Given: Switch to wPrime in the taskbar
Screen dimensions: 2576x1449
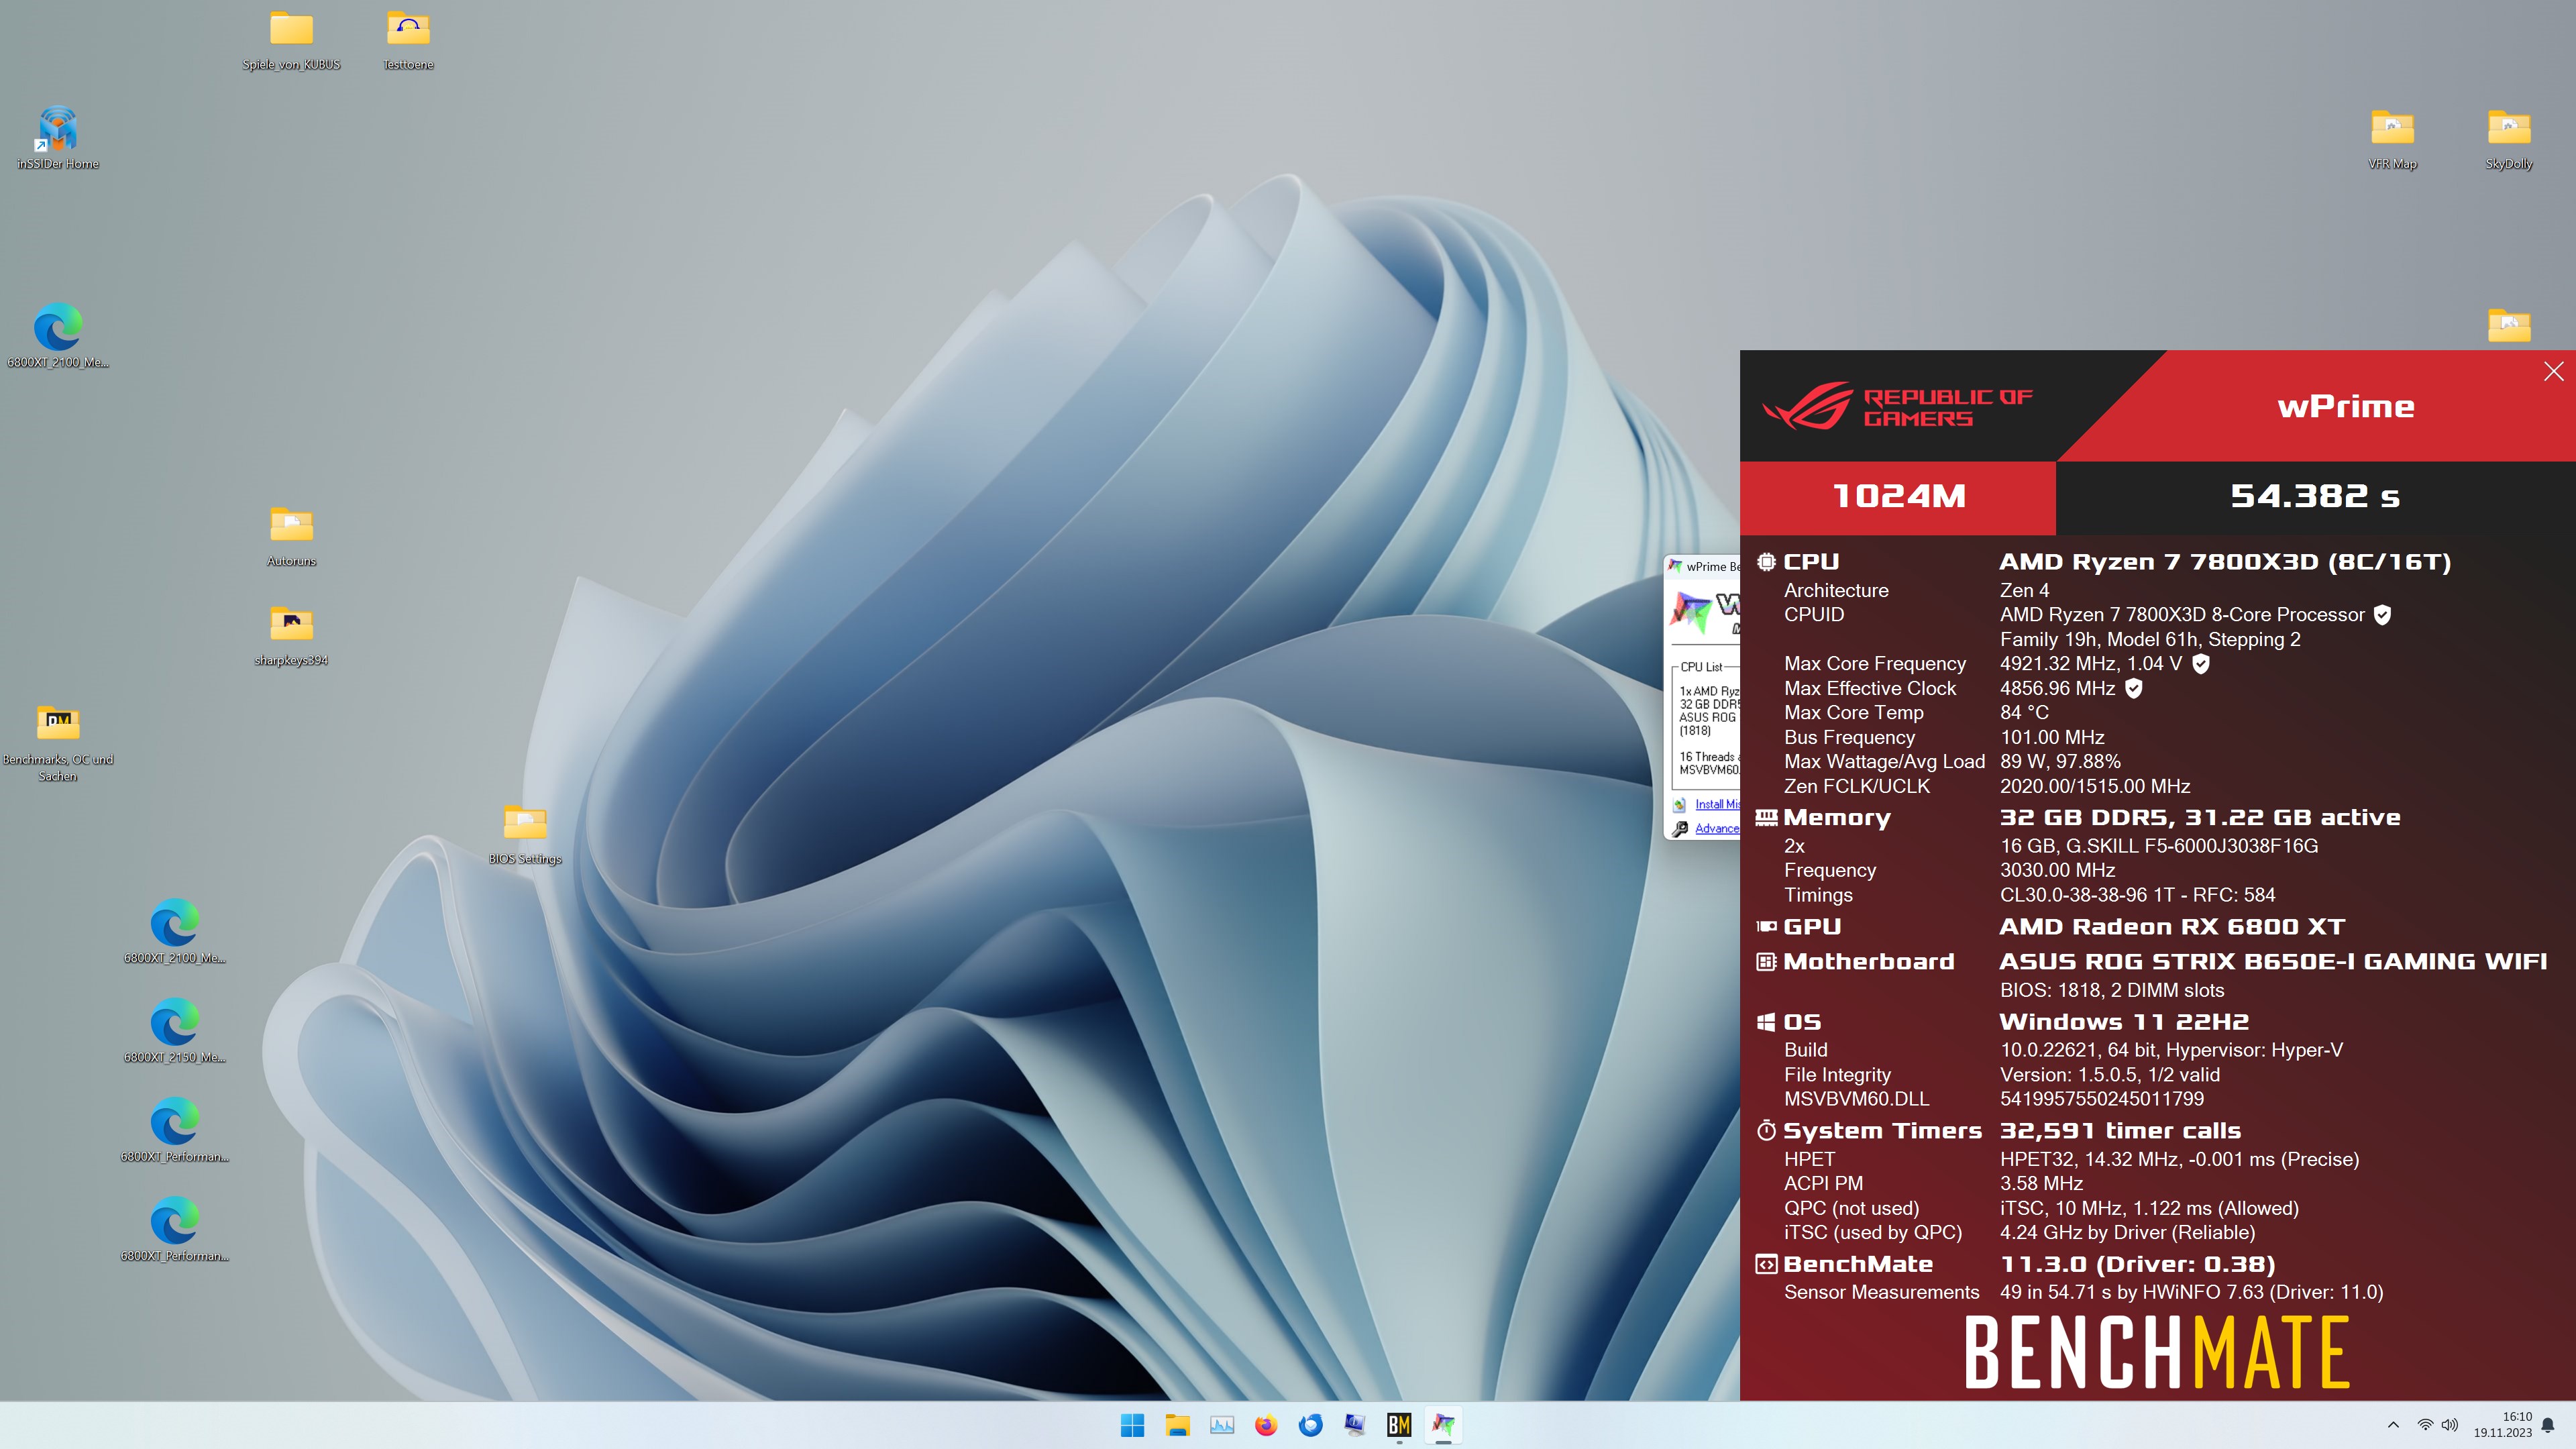Looking at the screenshot, I should click(x=1443, y=1425).
